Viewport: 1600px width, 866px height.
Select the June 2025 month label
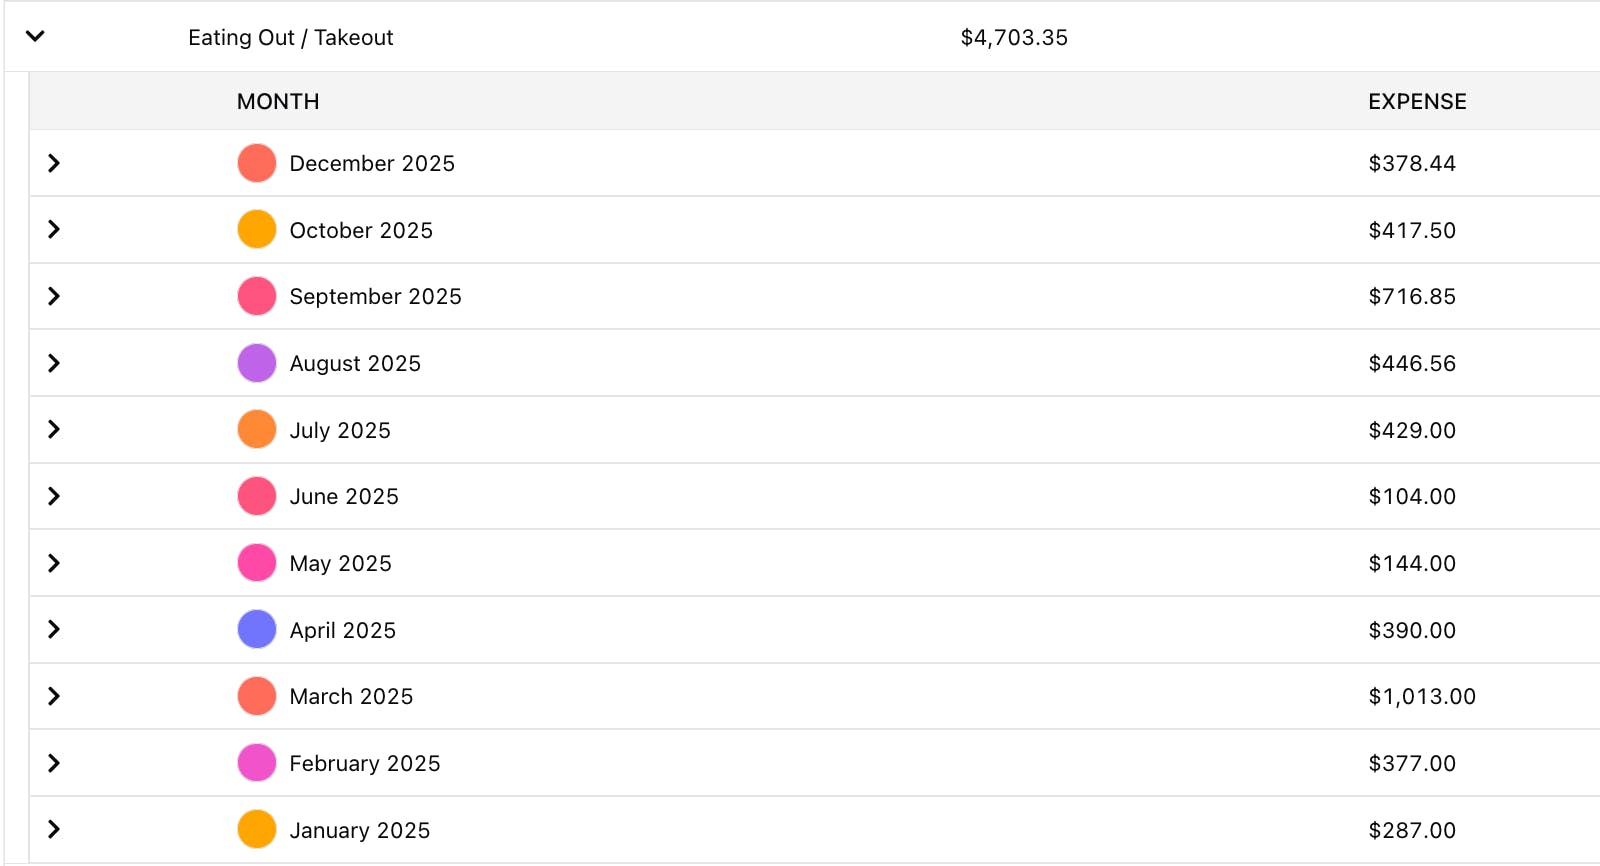(x=344, y=497)
